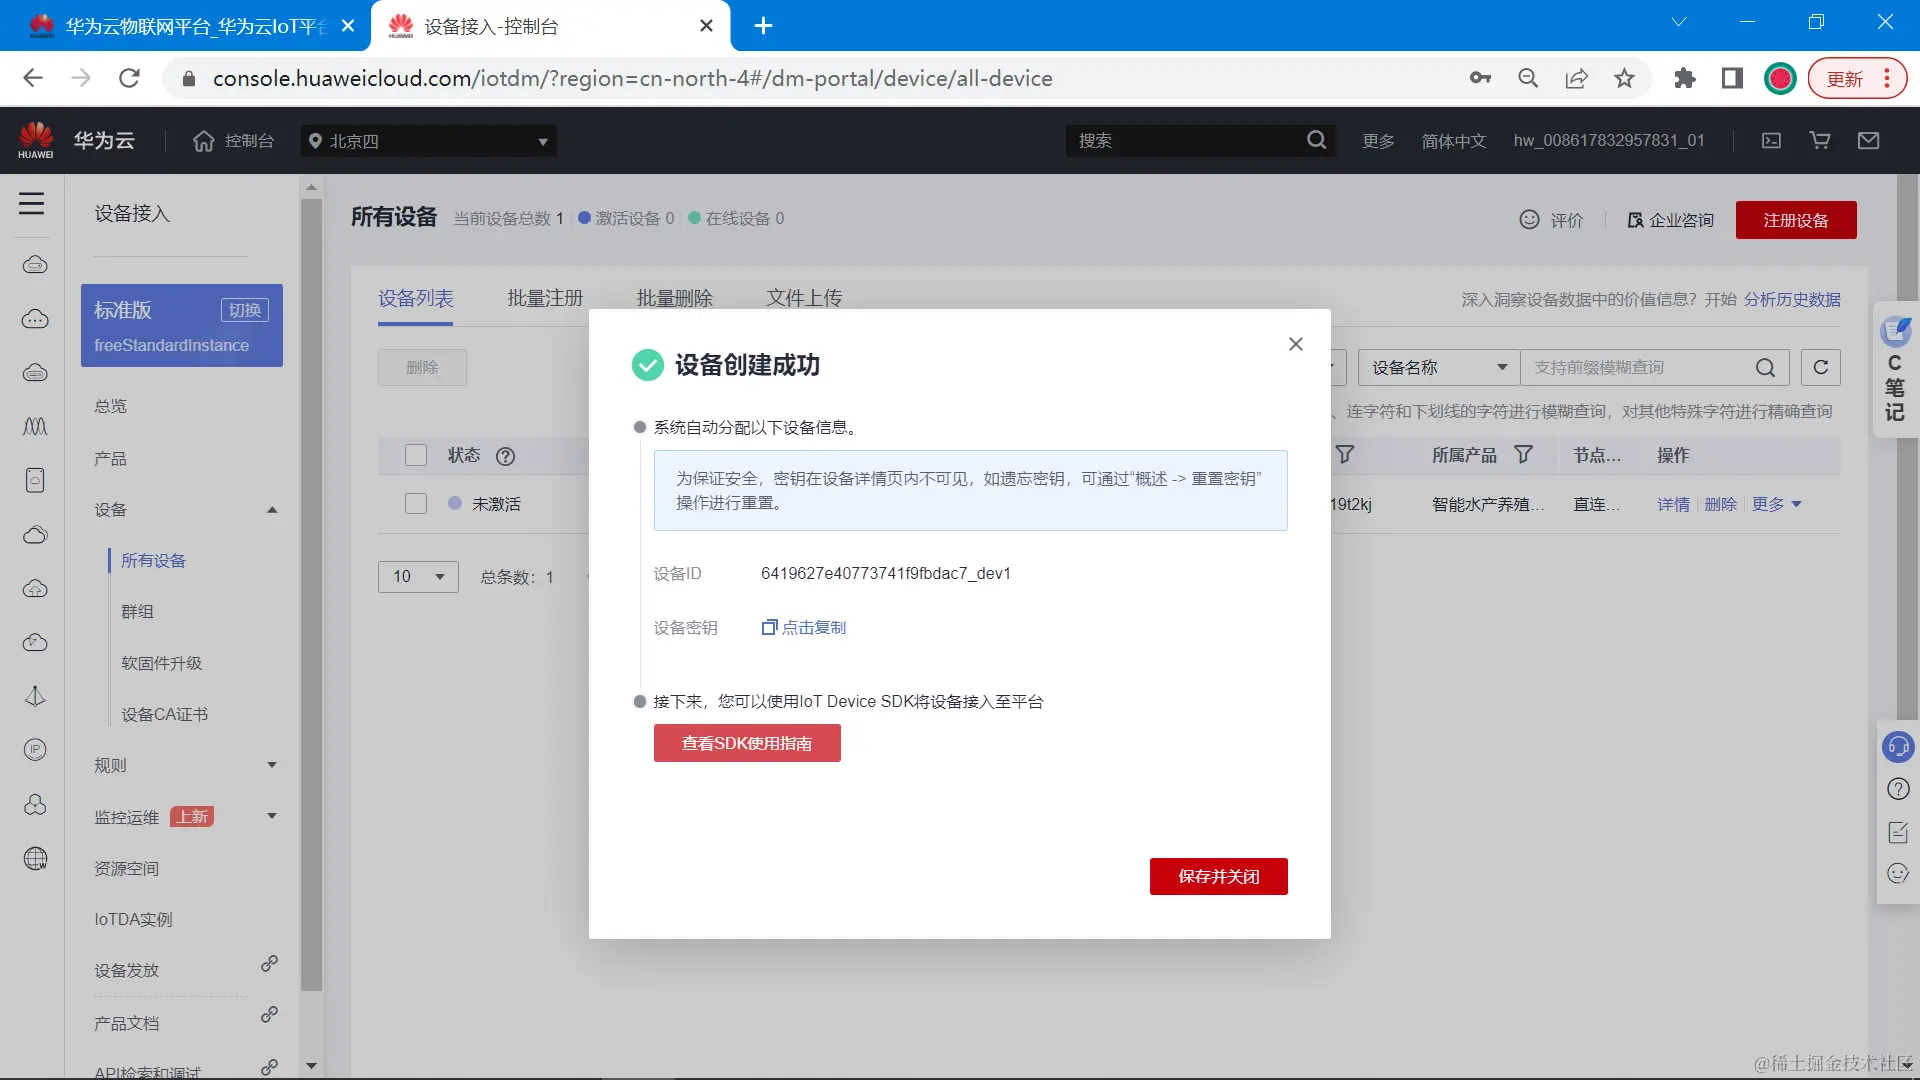Toggle the select-all checkbox in table header
The width and height of the screenshot is (1920, 1080).
pos(416,455)
